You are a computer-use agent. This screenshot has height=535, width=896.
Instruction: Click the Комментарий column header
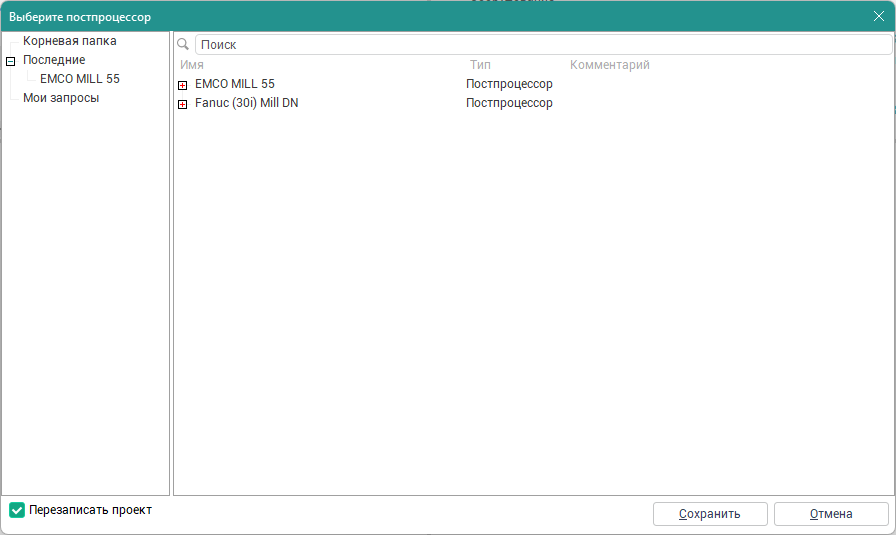609,65
